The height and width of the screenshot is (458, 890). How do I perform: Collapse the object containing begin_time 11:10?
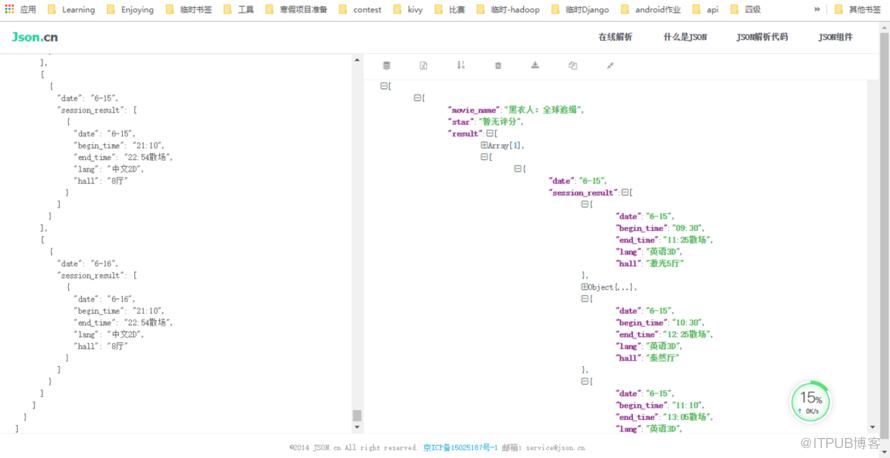[x=584, y=381]
